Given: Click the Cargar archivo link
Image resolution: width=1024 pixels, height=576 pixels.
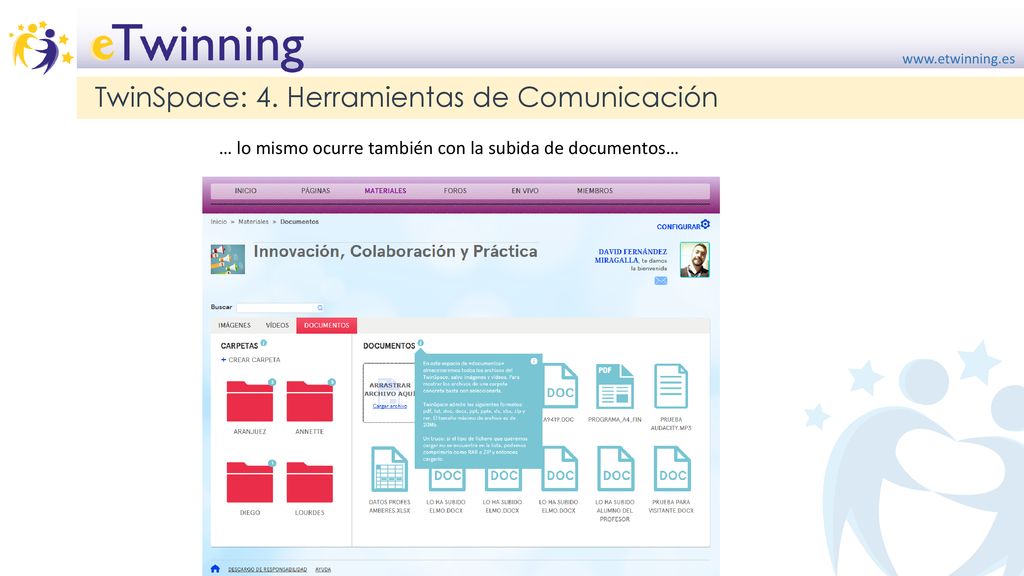Looking at the screenshot, I should [x=390, y=406].
